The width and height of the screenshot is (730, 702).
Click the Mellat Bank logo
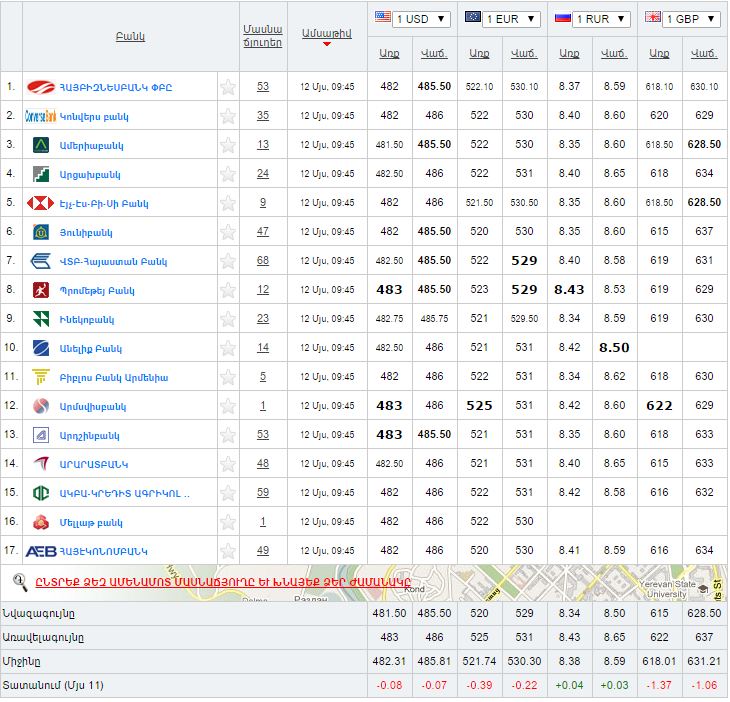tap(41, 522)
